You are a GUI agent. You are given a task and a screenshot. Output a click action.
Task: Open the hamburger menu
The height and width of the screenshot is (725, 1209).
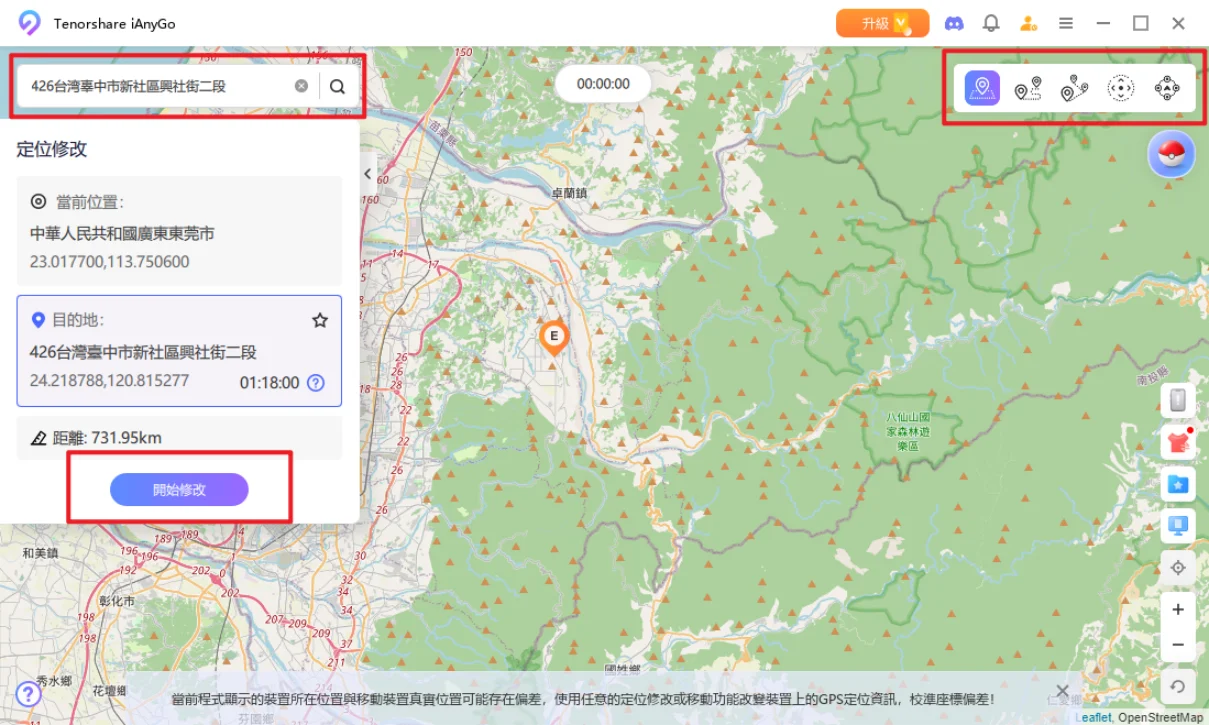(x=1066, y=23)
